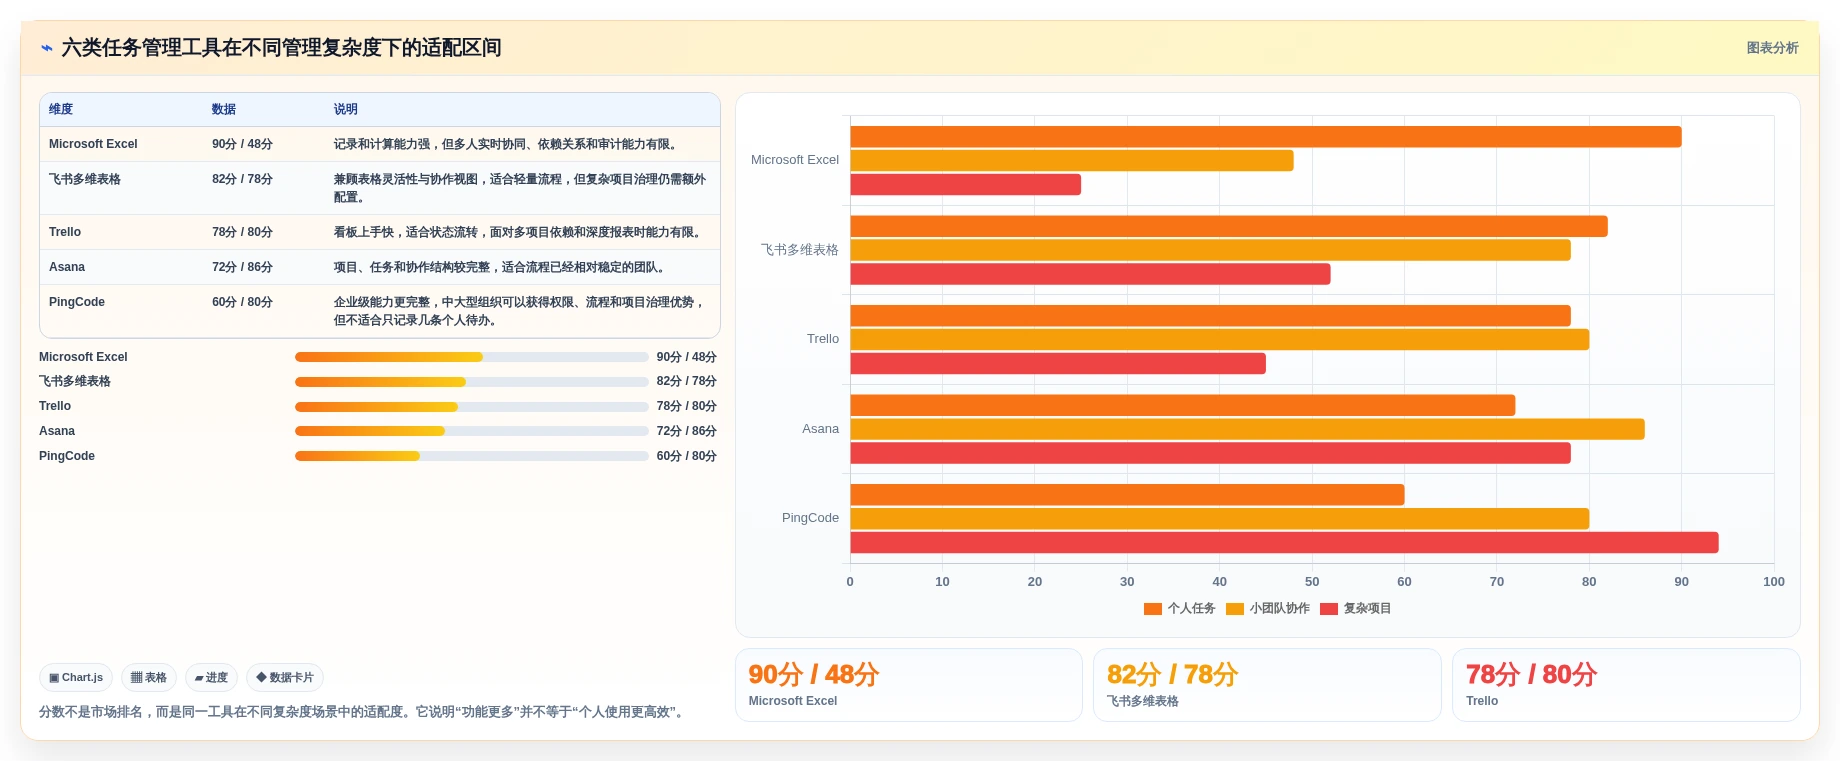Image resolution: width=1840 pixels, height=761 pixels.
Task: Click the 飞书多维表格 name cell in the table
Action: [x=85, y=179]
